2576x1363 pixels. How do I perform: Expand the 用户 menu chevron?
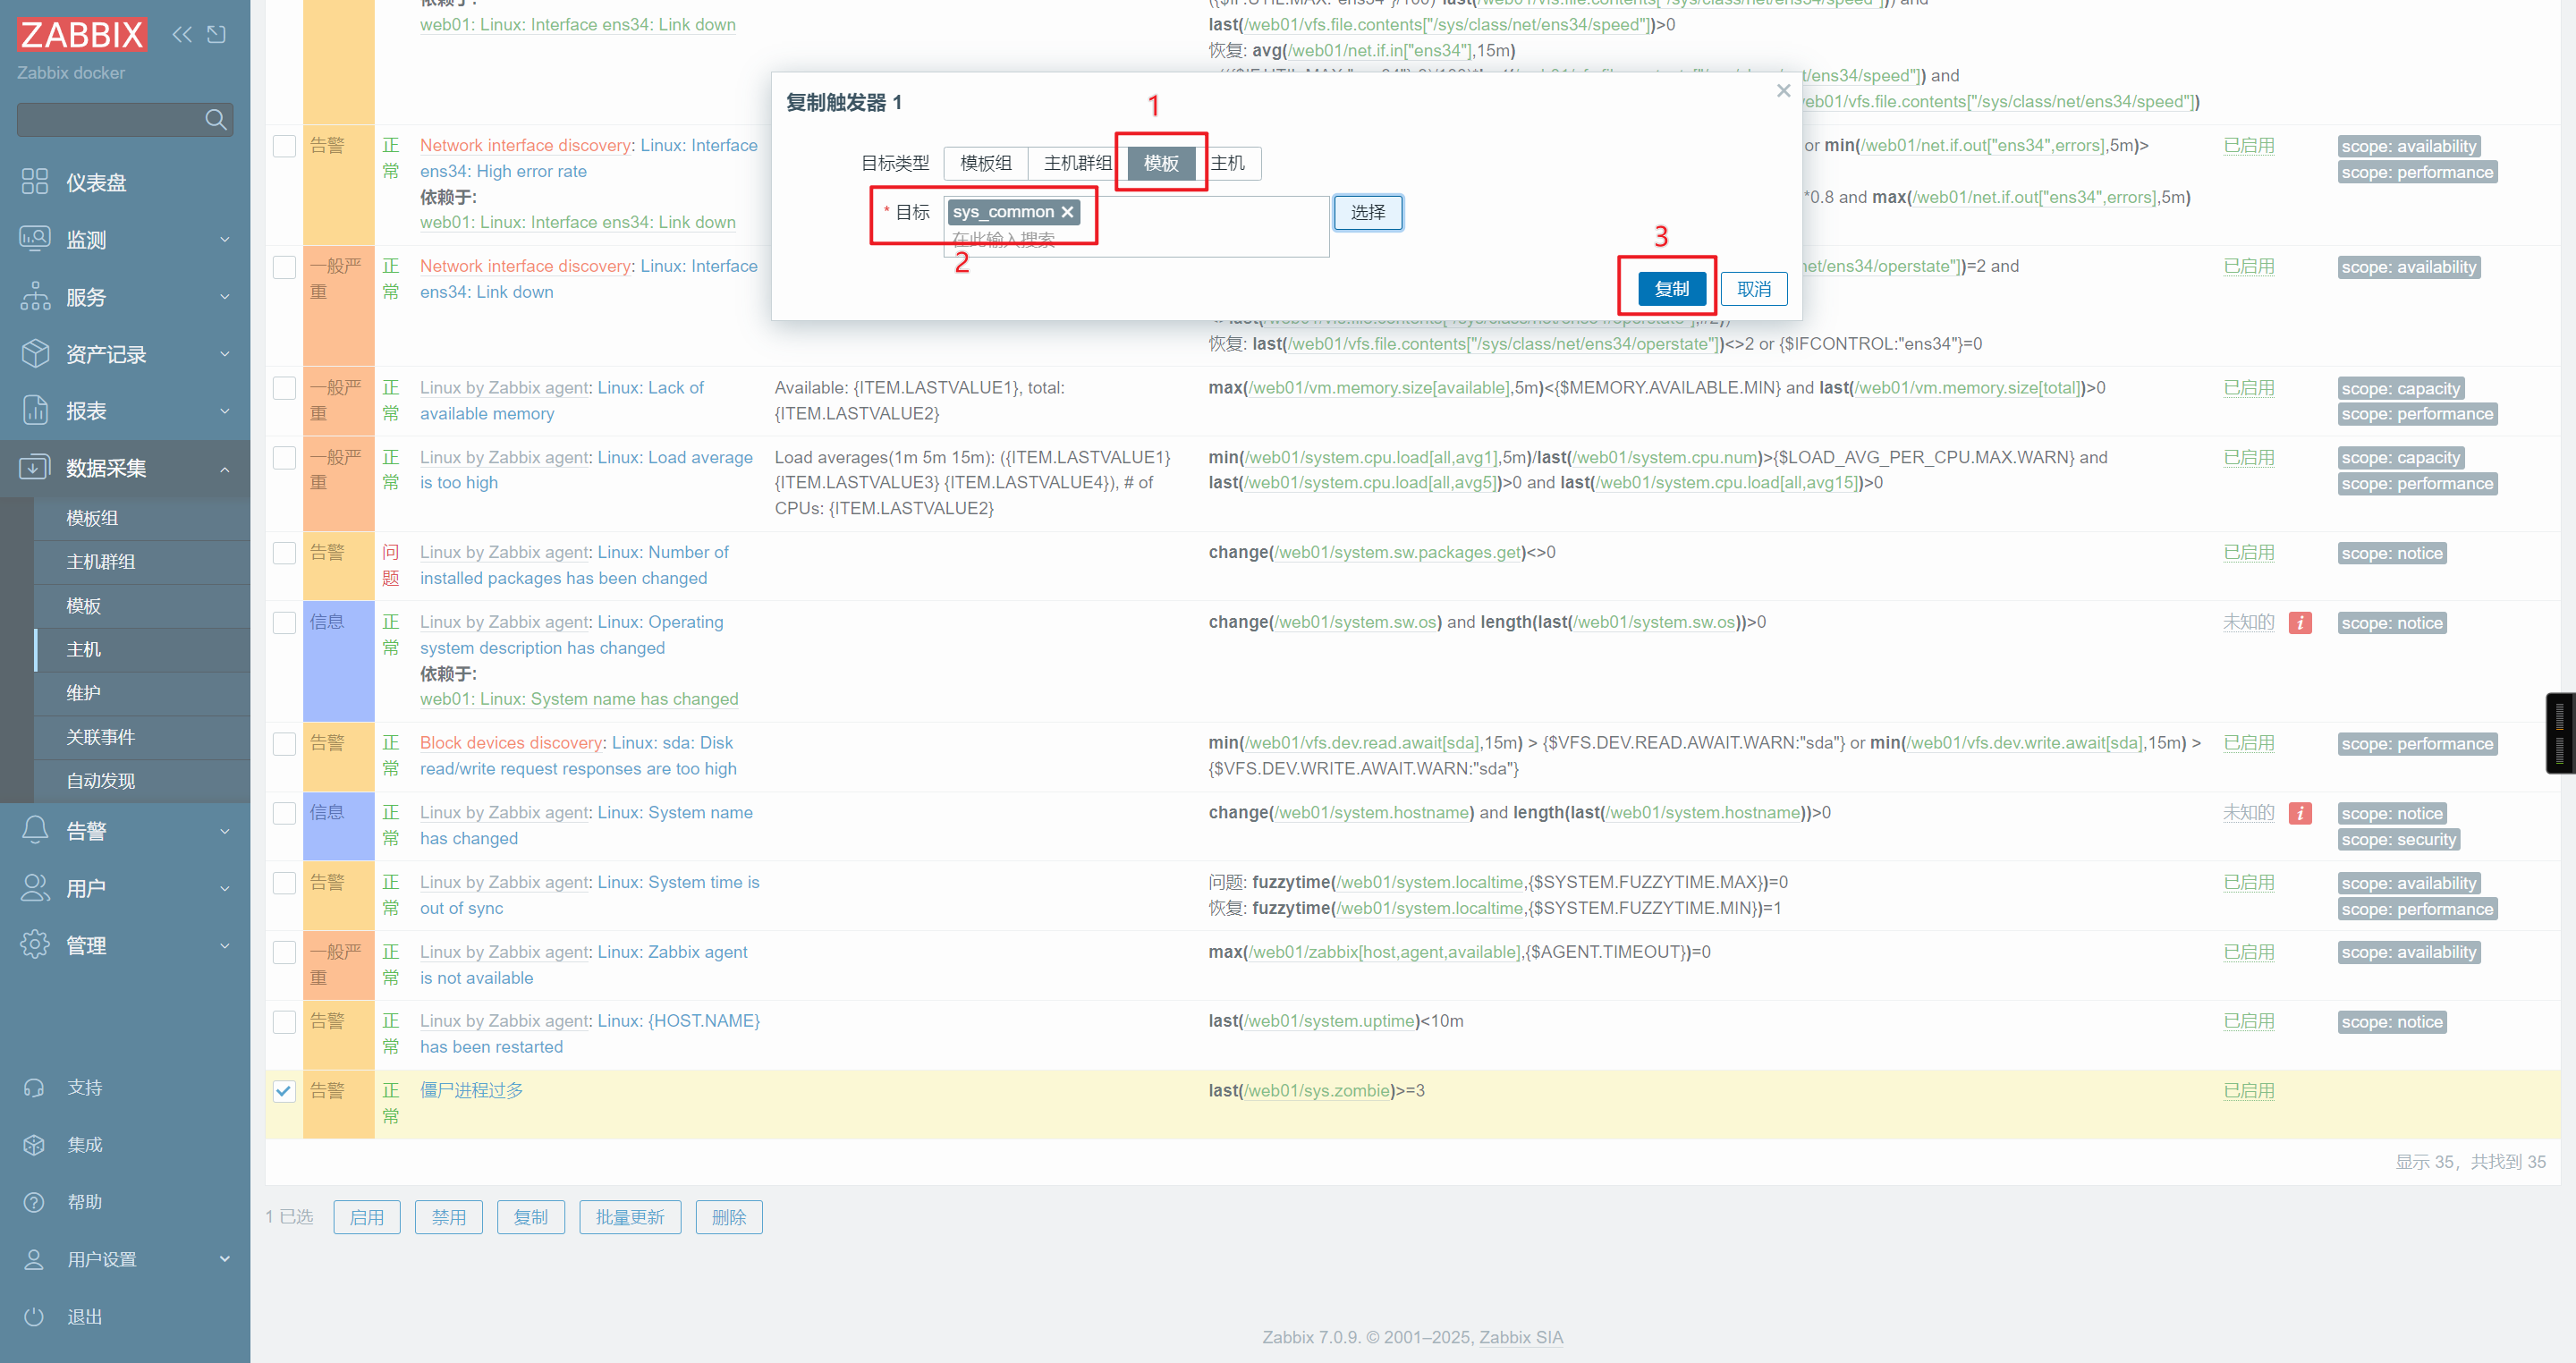click(225, 888)
